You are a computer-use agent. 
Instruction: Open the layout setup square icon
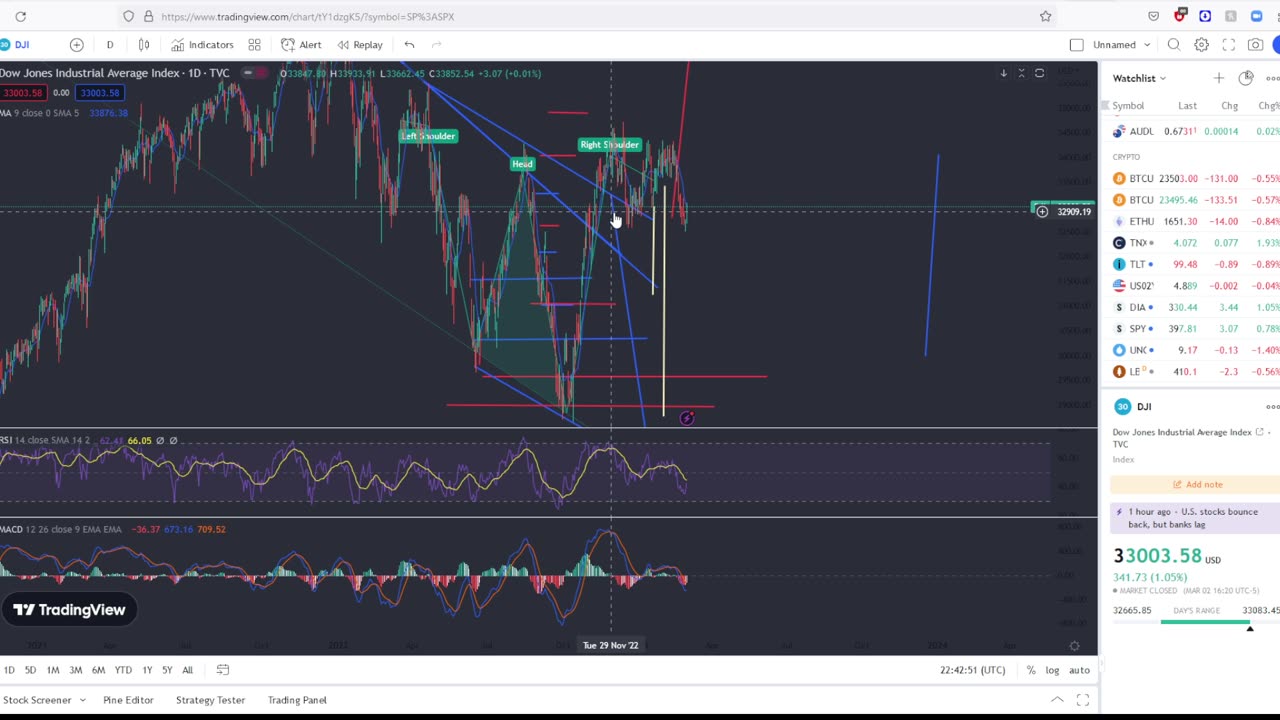click(1076, 45)
